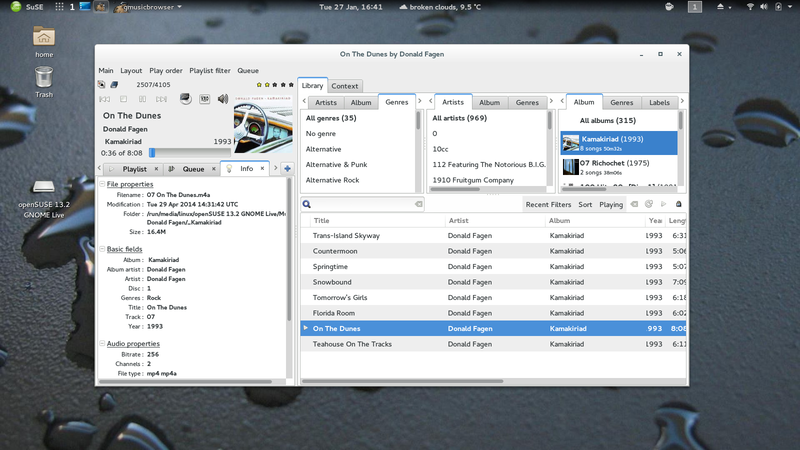Select the song Teahouse On The Tracks
Image resolution: width=800 pixels, height=450 pixels.
pyautogui.click(x=493, y=344)
